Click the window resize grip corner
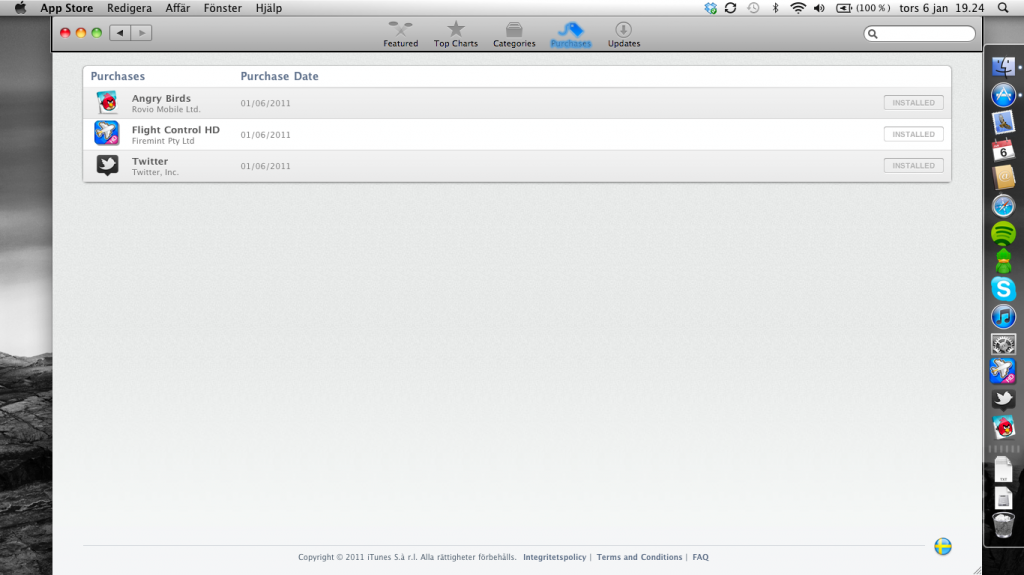This screenshot has height=575, width=1024. [x=977, y=570]
